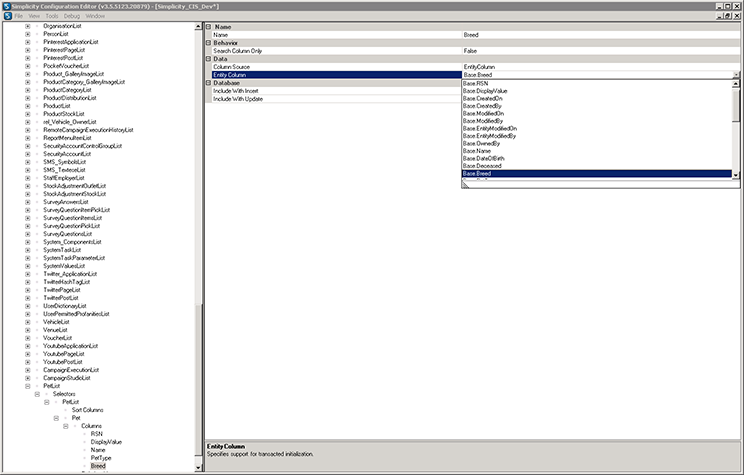This screenshot has width=744, height=475.
Task: Click the Simplicity app icon in menu bar
Action: click(x=7, y=16)
